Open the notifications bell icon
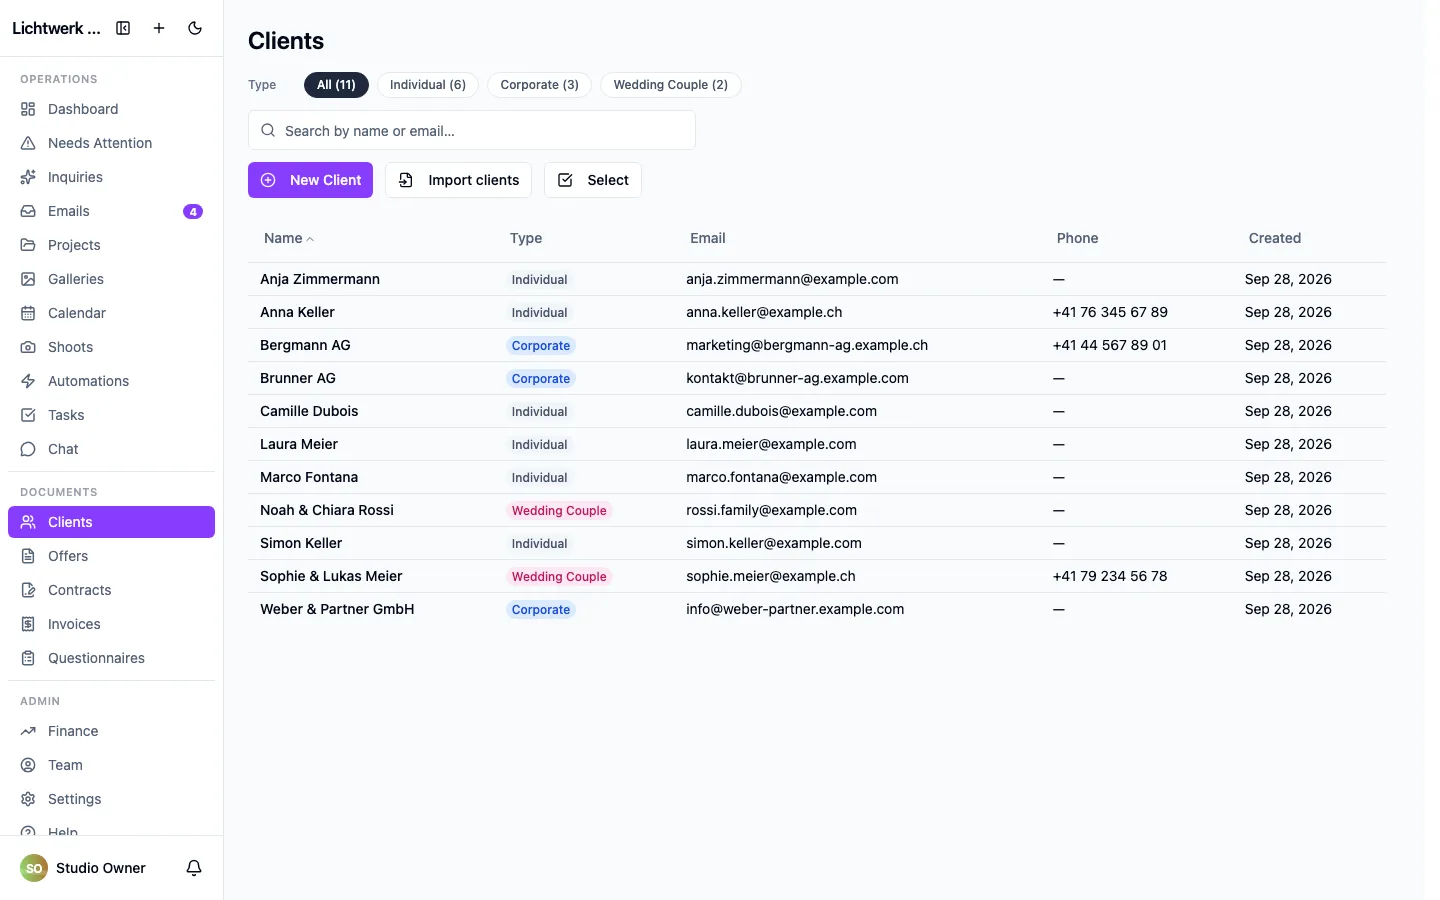 tap(194, 868)
